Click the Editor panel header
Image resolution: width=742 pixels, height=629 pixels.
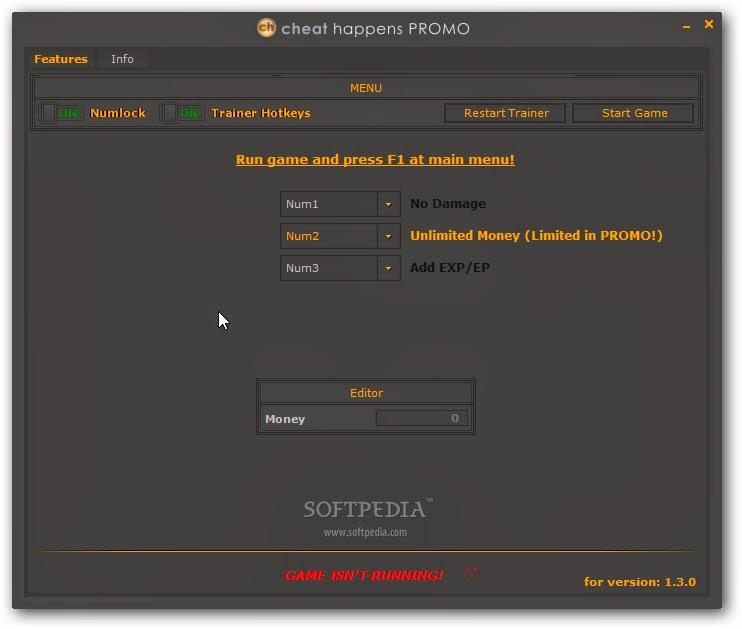tap(366, 393)
